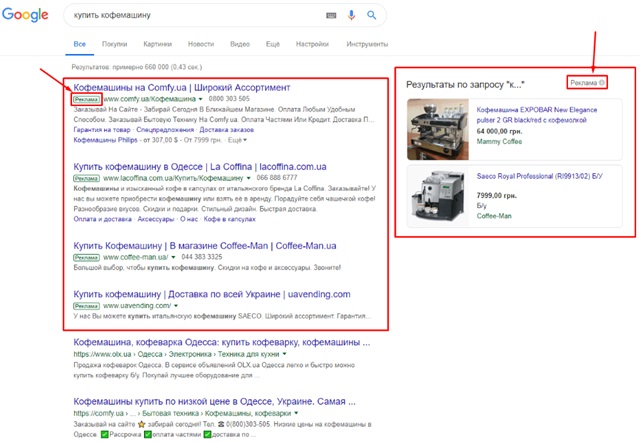Screen dimensions: 640x442
Task: Open the 'Гарантия на товар' sitelink
Action: 102,130
